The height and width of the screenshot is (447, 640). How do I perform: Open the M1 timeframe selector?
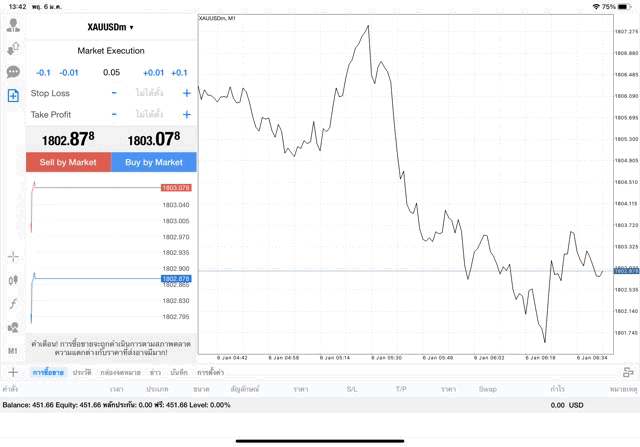coord(13,351)
